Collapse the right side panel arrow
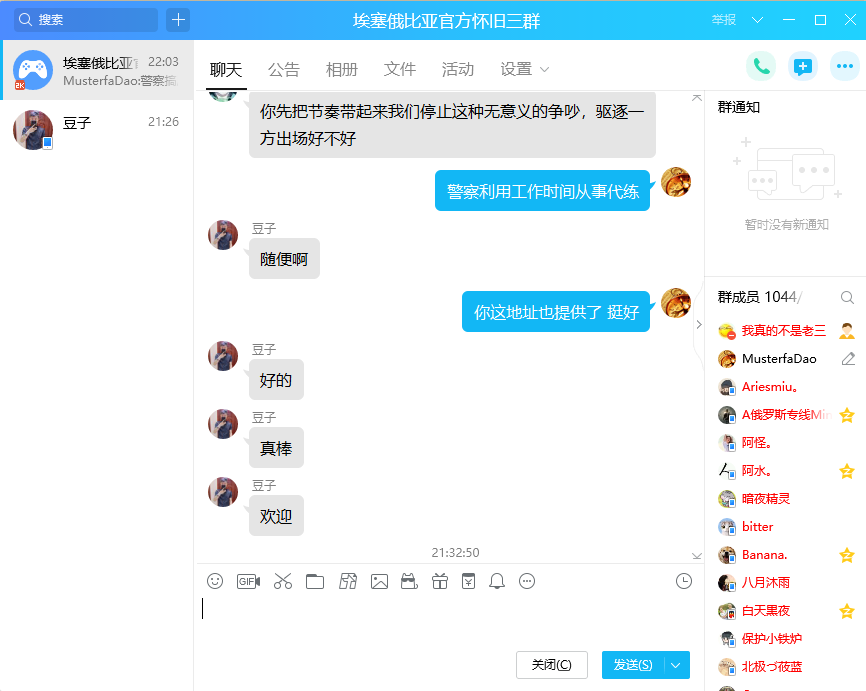Image resolution: width=866 pixels, height=691 pixels. point(699,324)
